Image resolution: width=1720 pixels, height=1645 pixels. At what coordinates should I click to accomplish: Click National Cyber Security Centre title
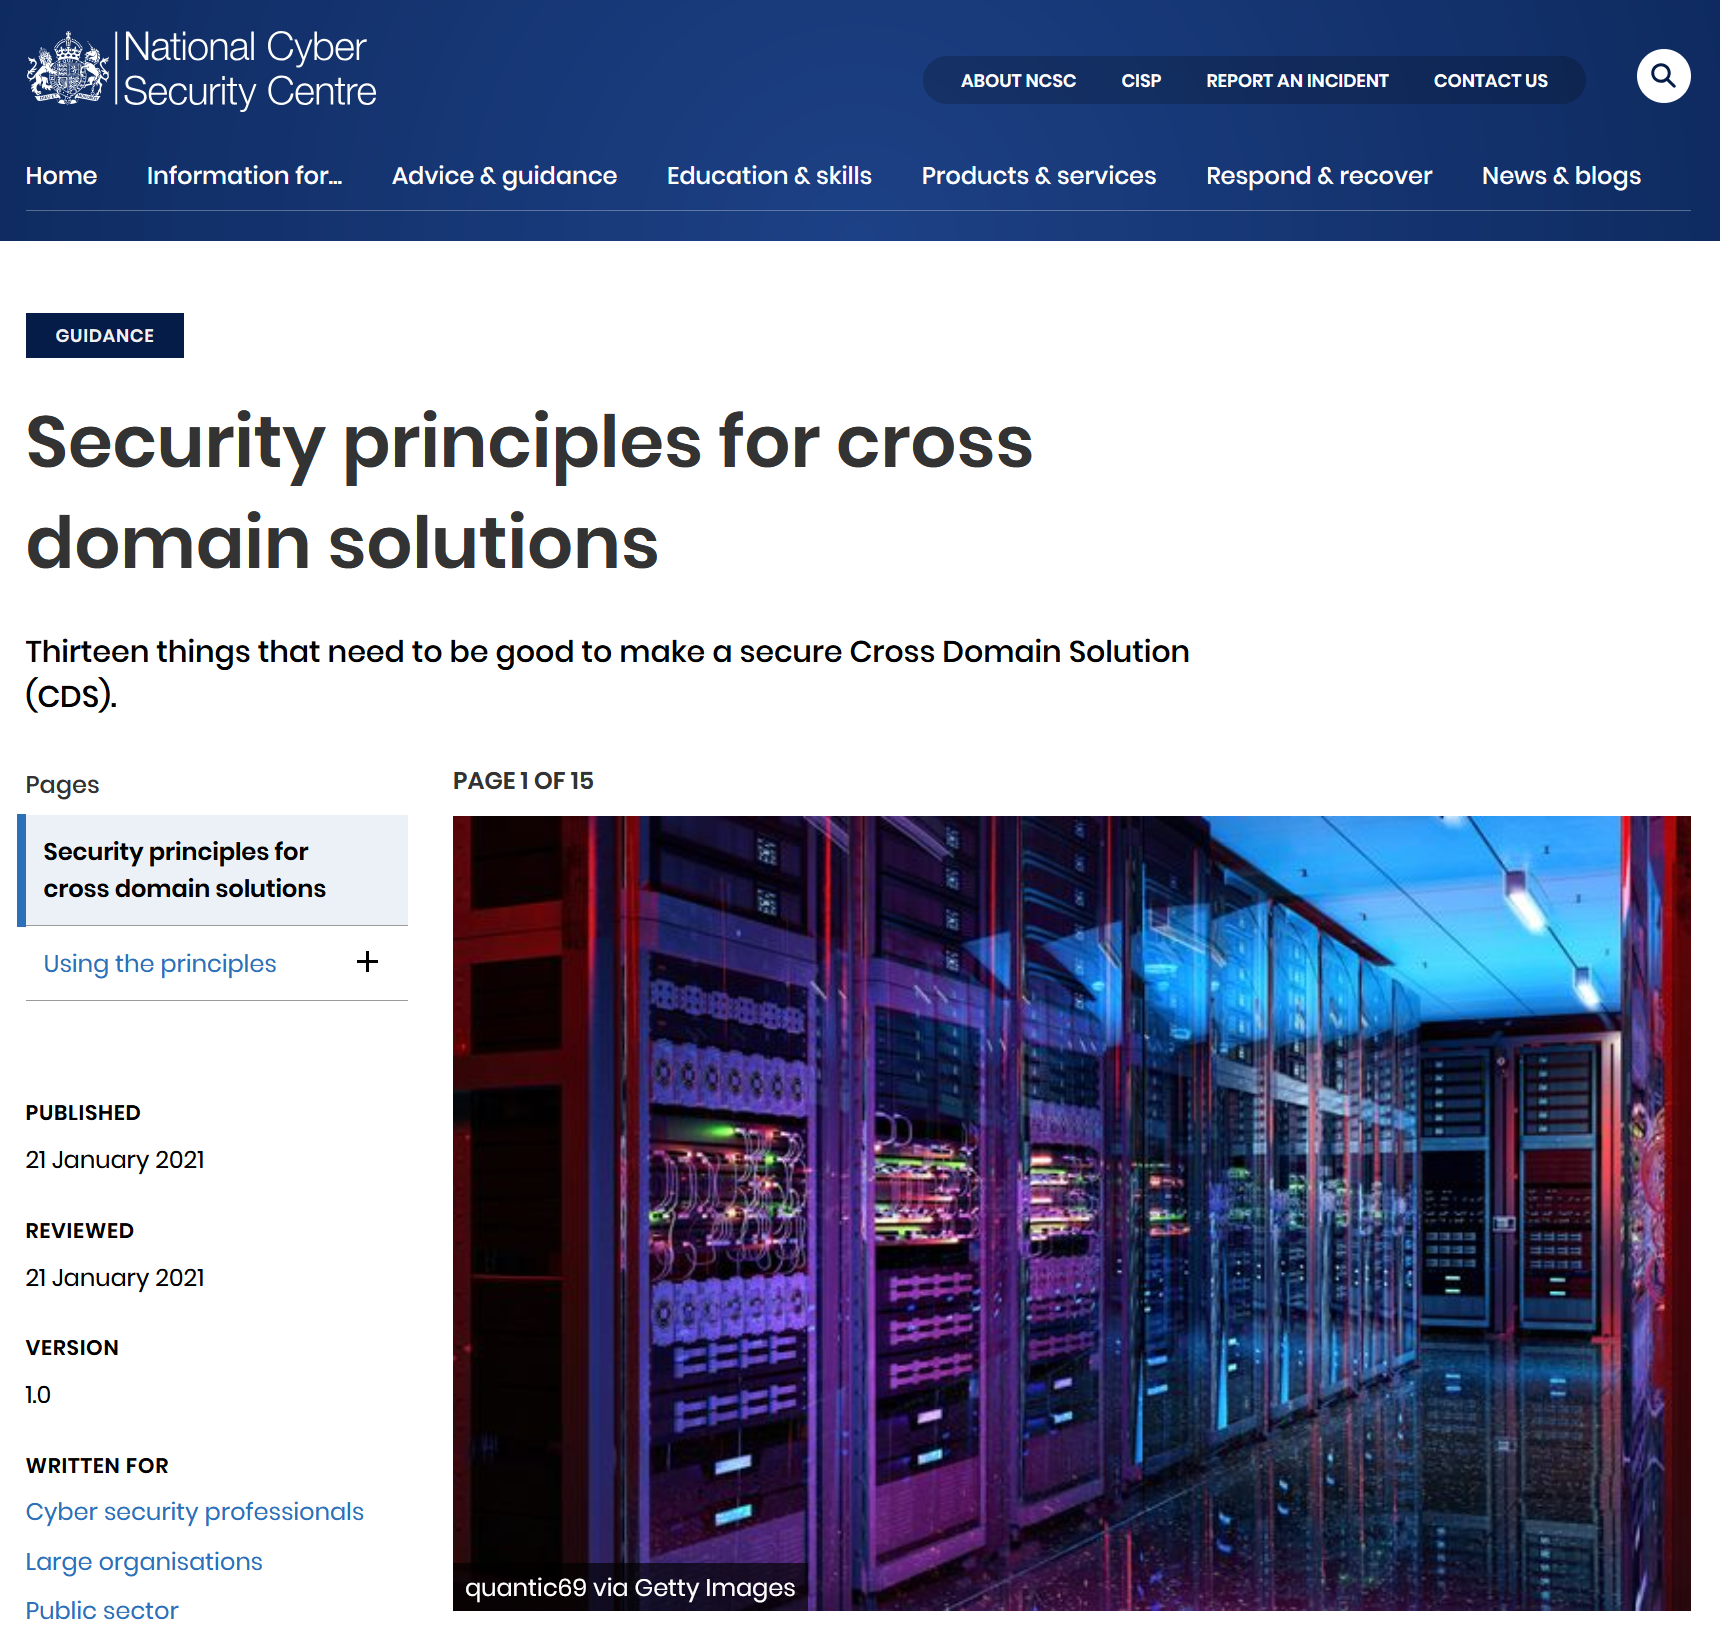tap(249, 69)
